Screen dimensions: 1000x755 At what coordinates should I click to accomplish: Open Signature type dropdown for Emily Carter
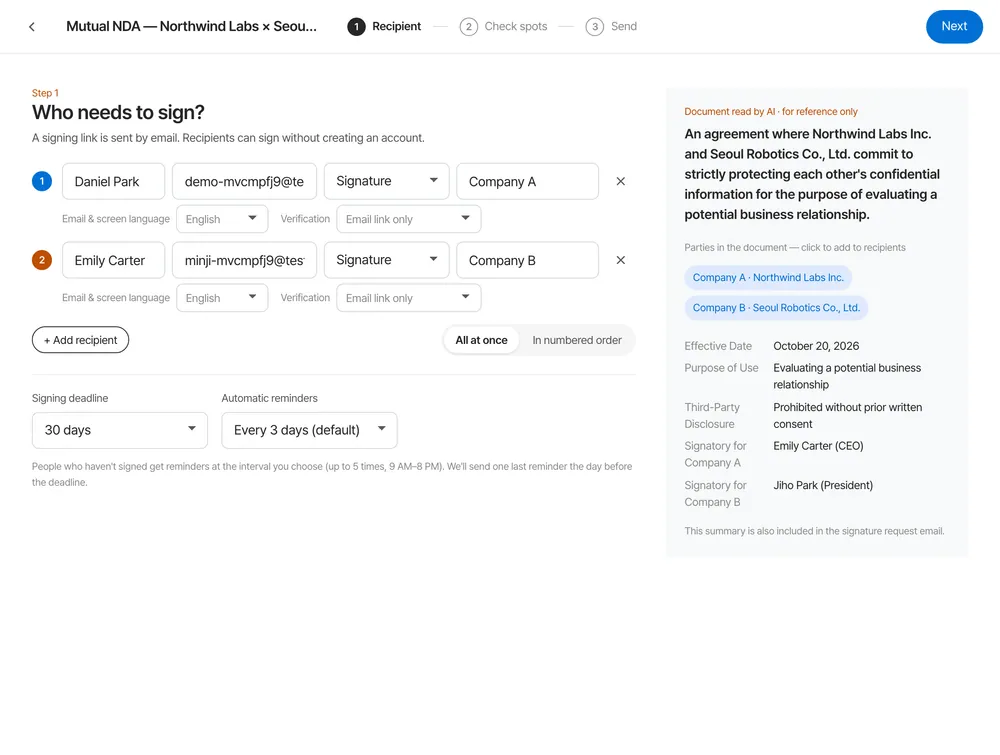coord(386,260)
